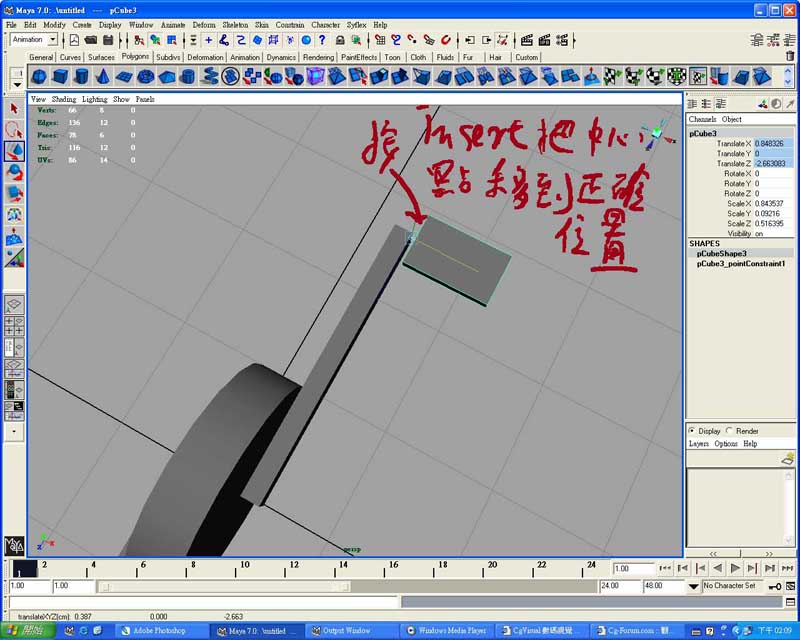Click the shelf trash can icon
Screen dimensions: 800x640
(790, 56)
